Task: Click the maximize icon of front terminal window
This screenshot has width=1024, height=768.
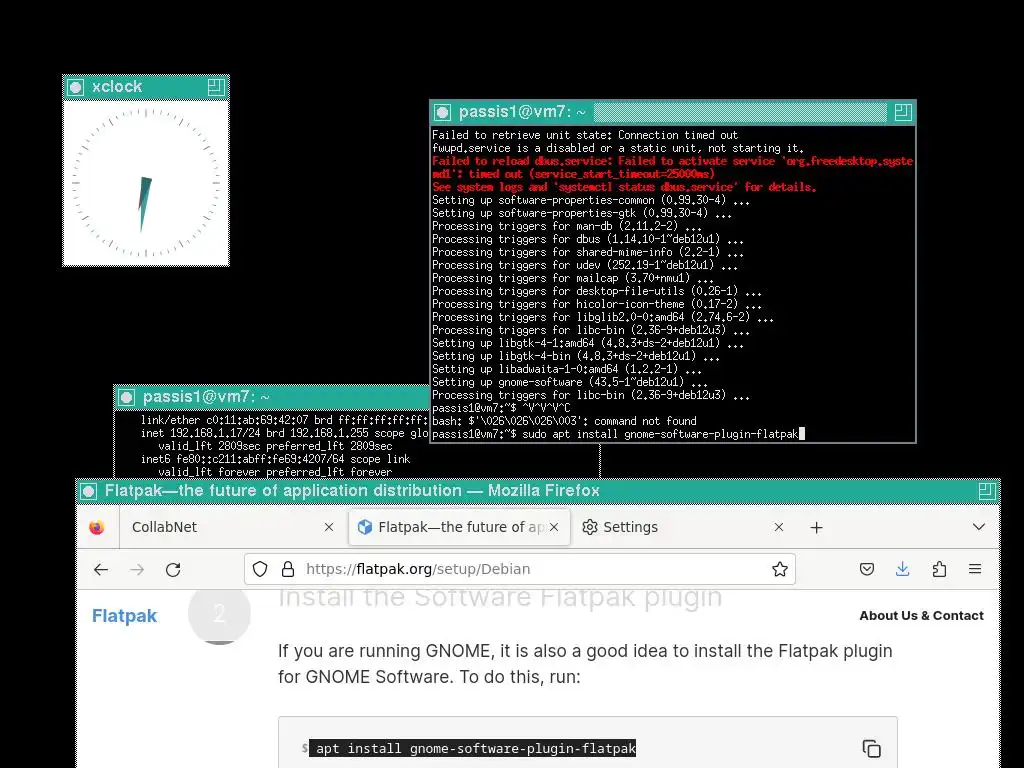Action: (903, 112)
